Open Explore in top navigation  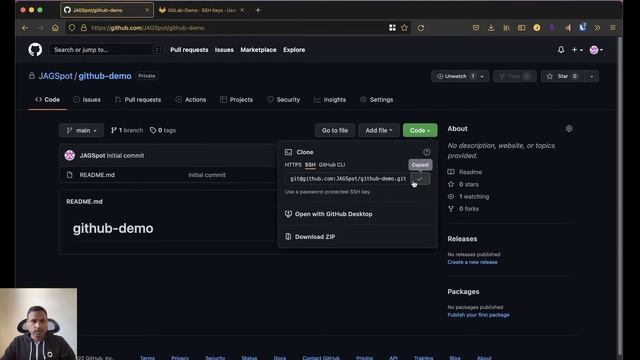294,50
